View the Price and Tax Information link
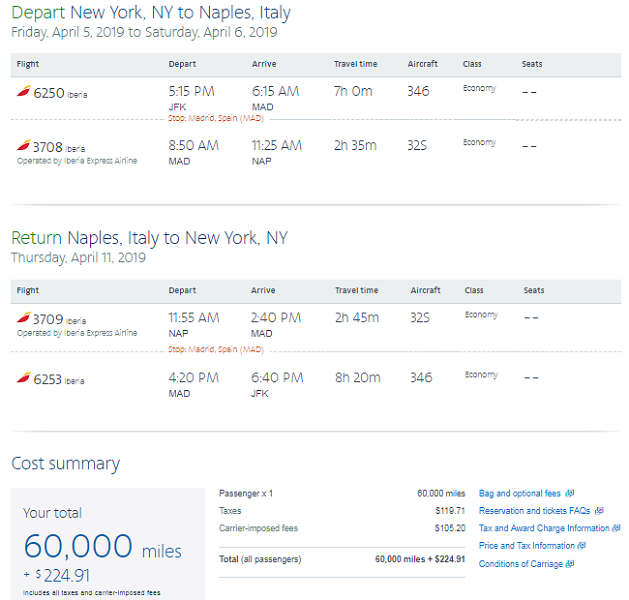Image resolution: width=629 pixels, height=600 pixels. [x=527, y=546]
